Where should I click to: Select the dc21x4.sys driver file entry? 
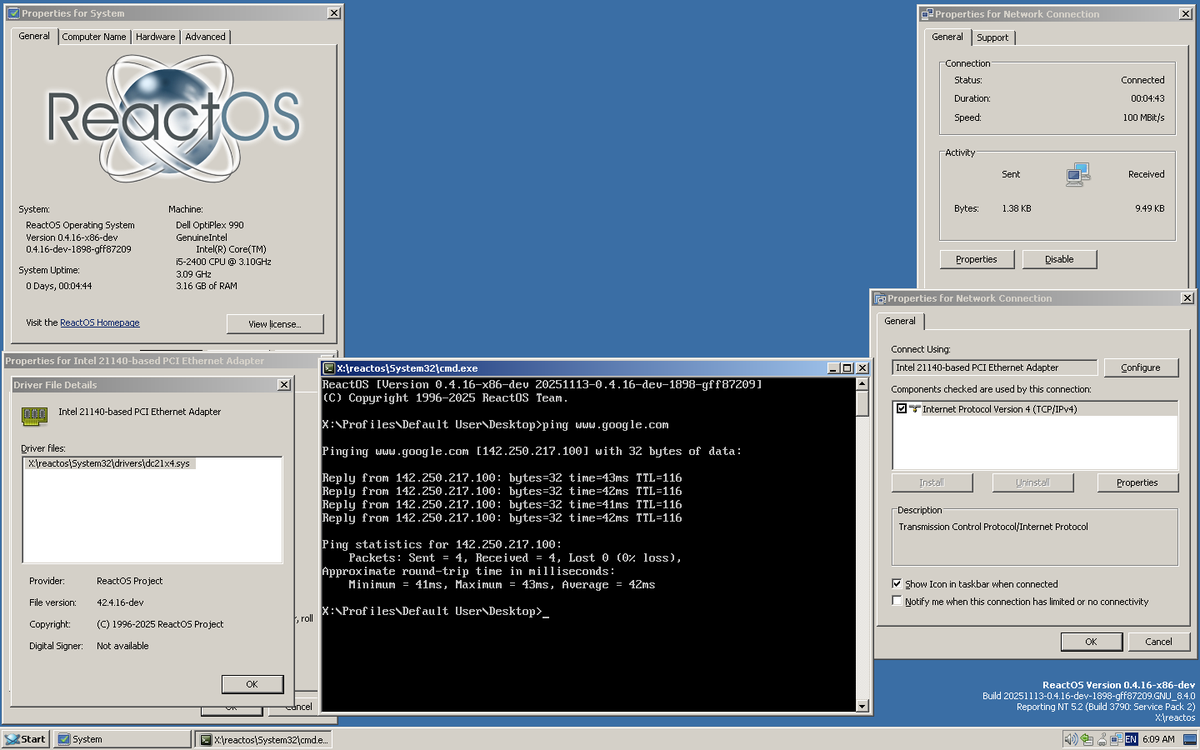[108, 463]
